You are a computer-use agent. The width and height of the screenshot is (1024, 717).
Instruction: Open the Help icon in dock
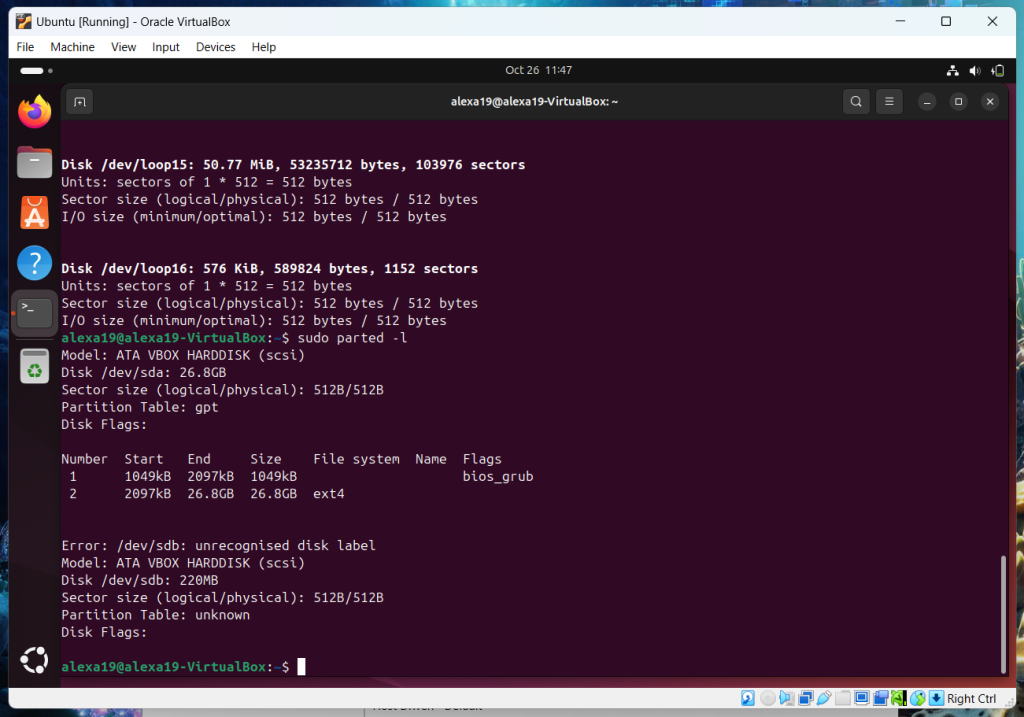point(35,263)
